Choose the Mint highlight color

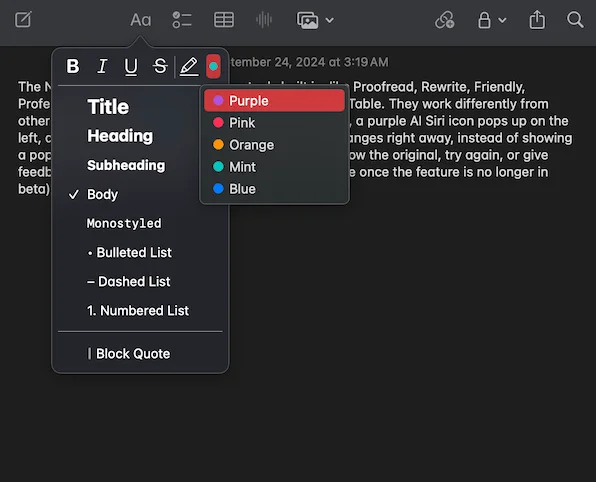274,167
